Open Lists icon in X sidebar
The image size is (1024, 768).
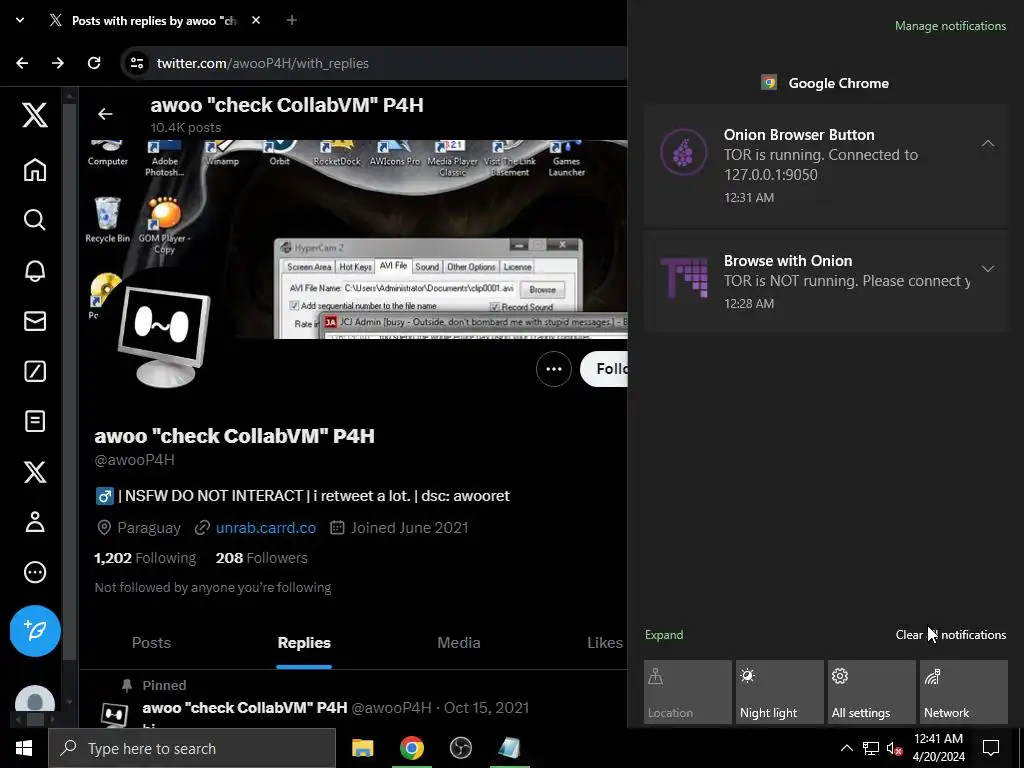click(x=35, y=421)
